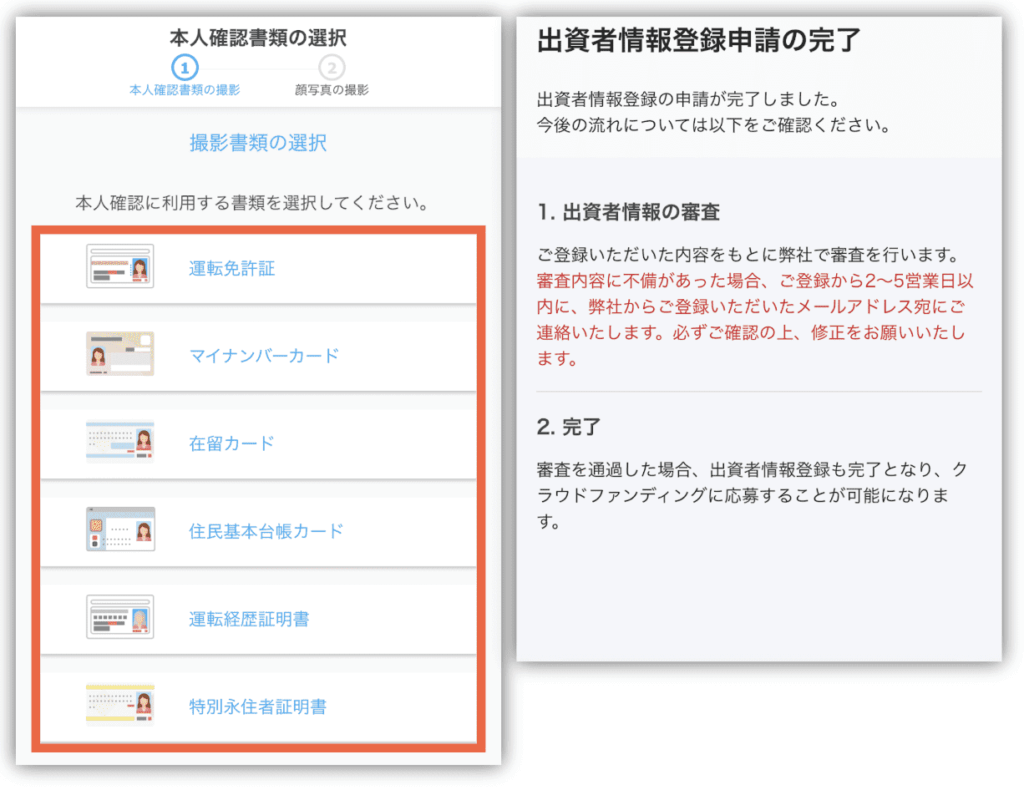Click the residence card (在留カード) icon
Viewport: 1024px width, 790px height.
point(120,443)
